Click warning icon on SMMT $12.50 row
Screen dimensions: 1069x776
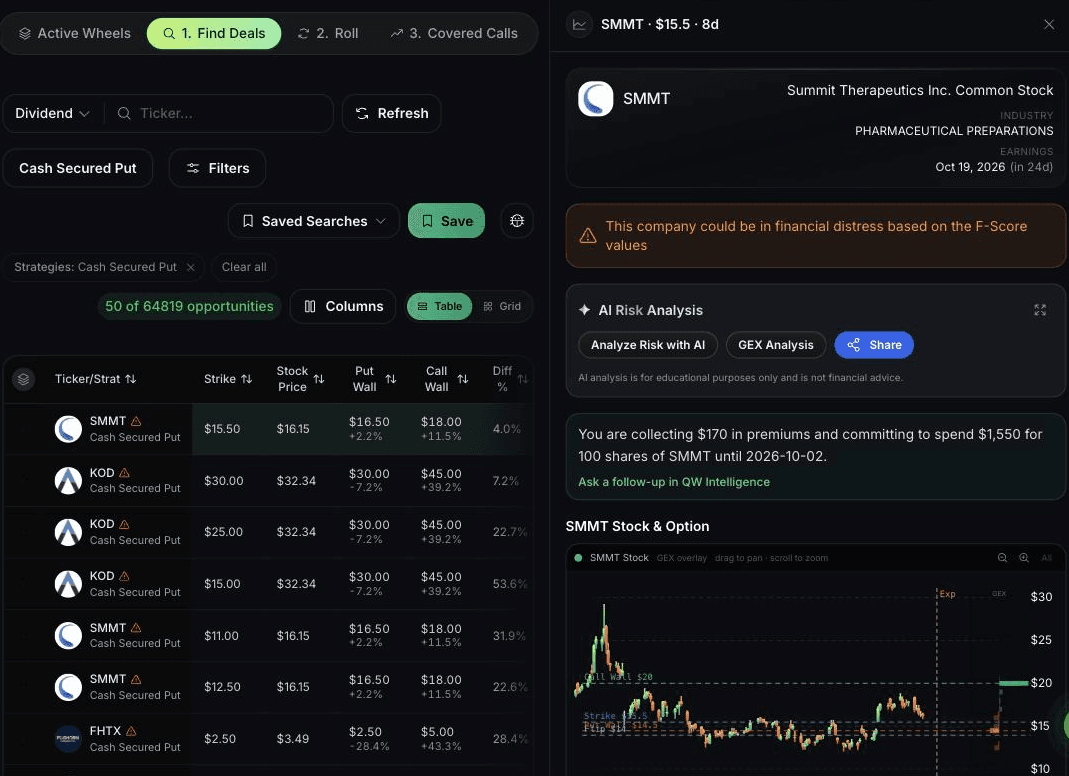pos(136,679)
